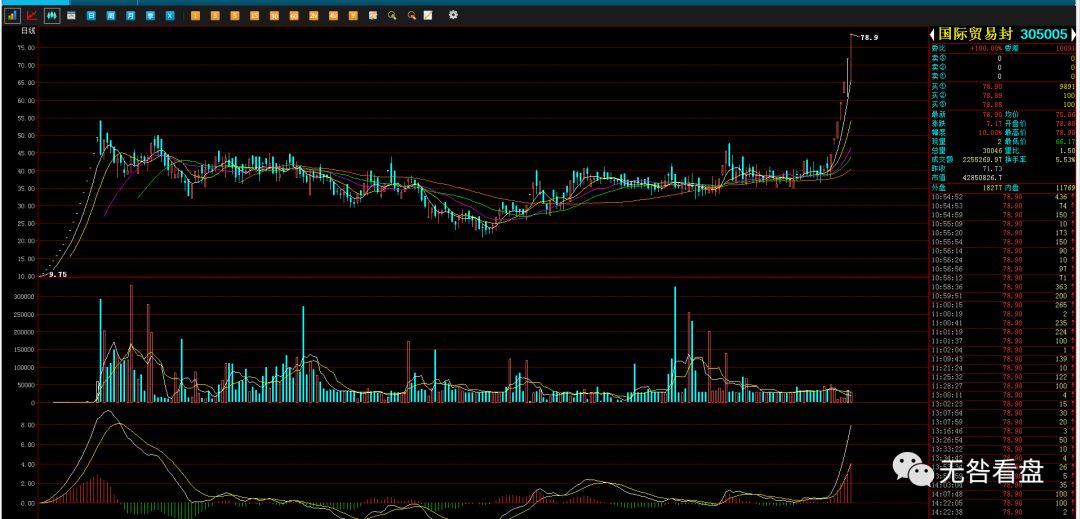This screenshot has width=1080, height=519.
Task: Select the weekly period button 周
Action: pos(111,15)
